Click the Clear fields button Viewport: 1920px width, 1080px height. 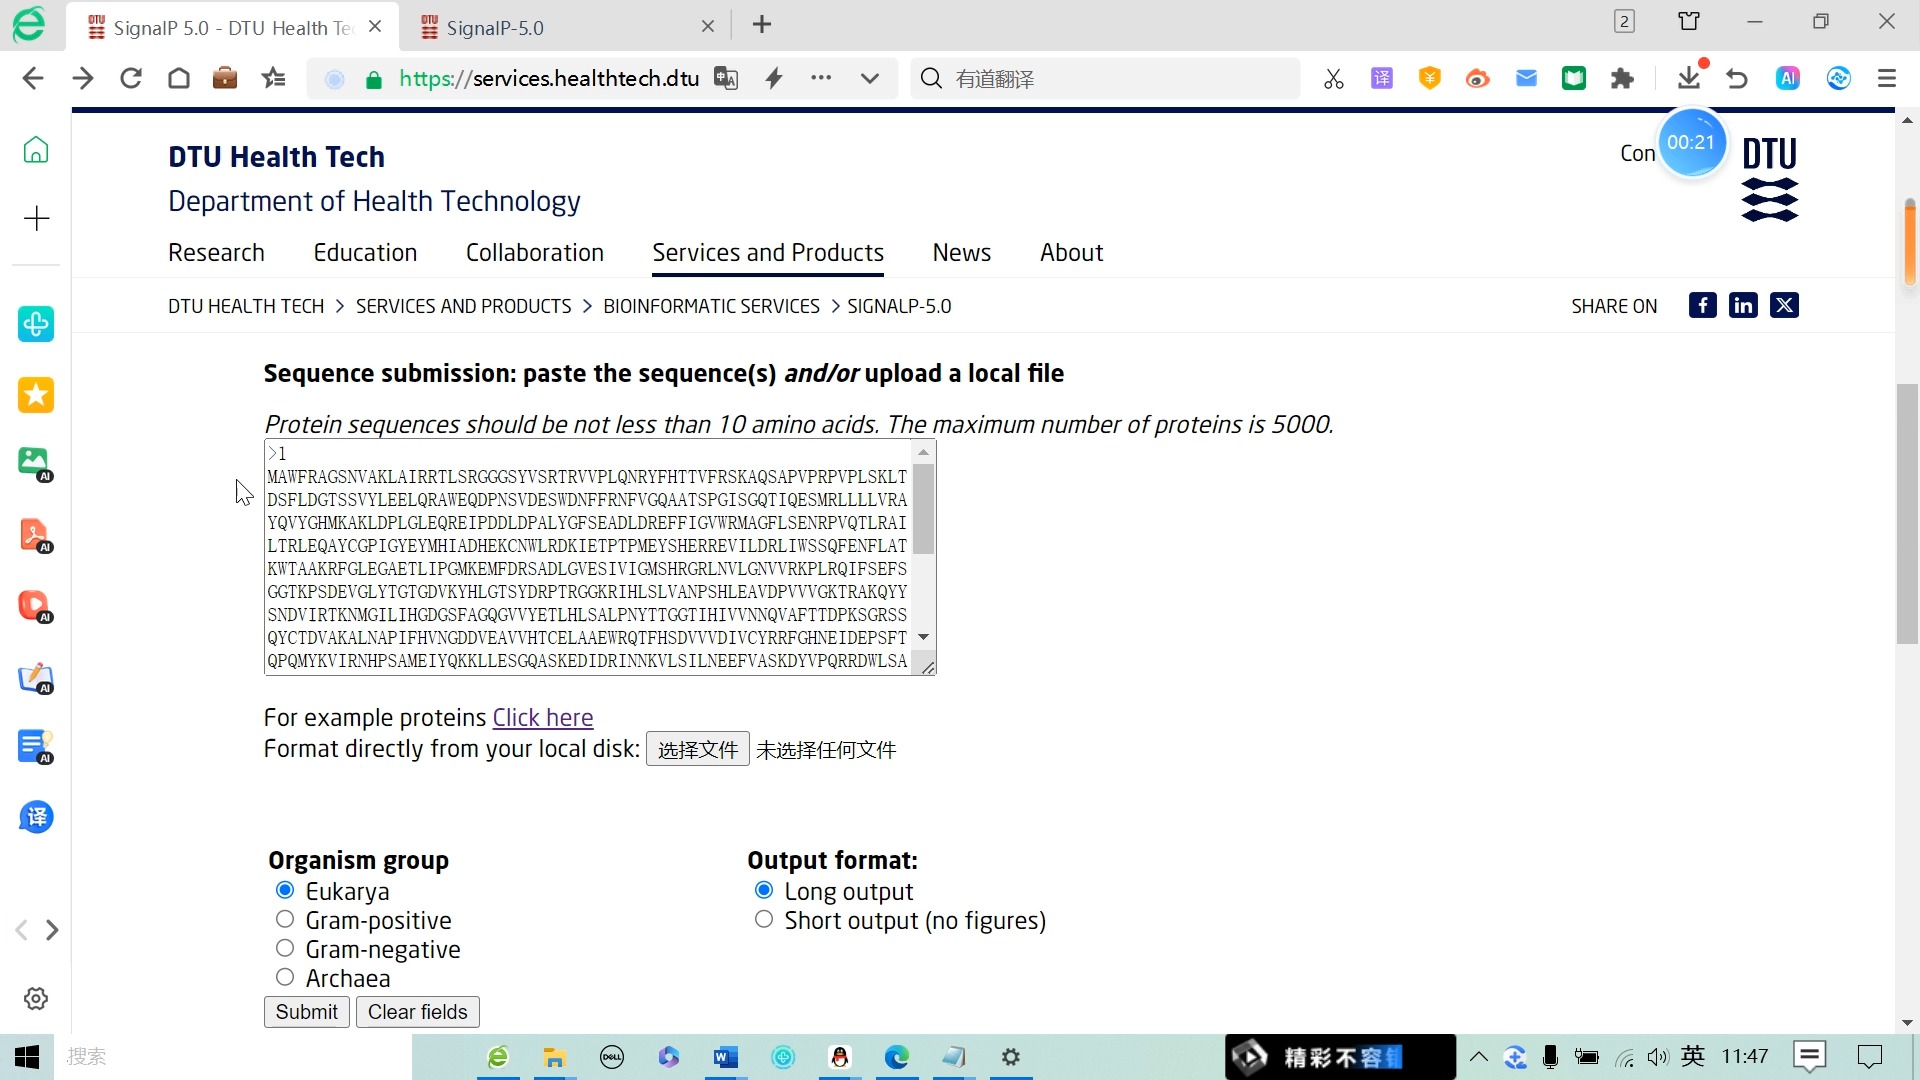point(418,1012)
